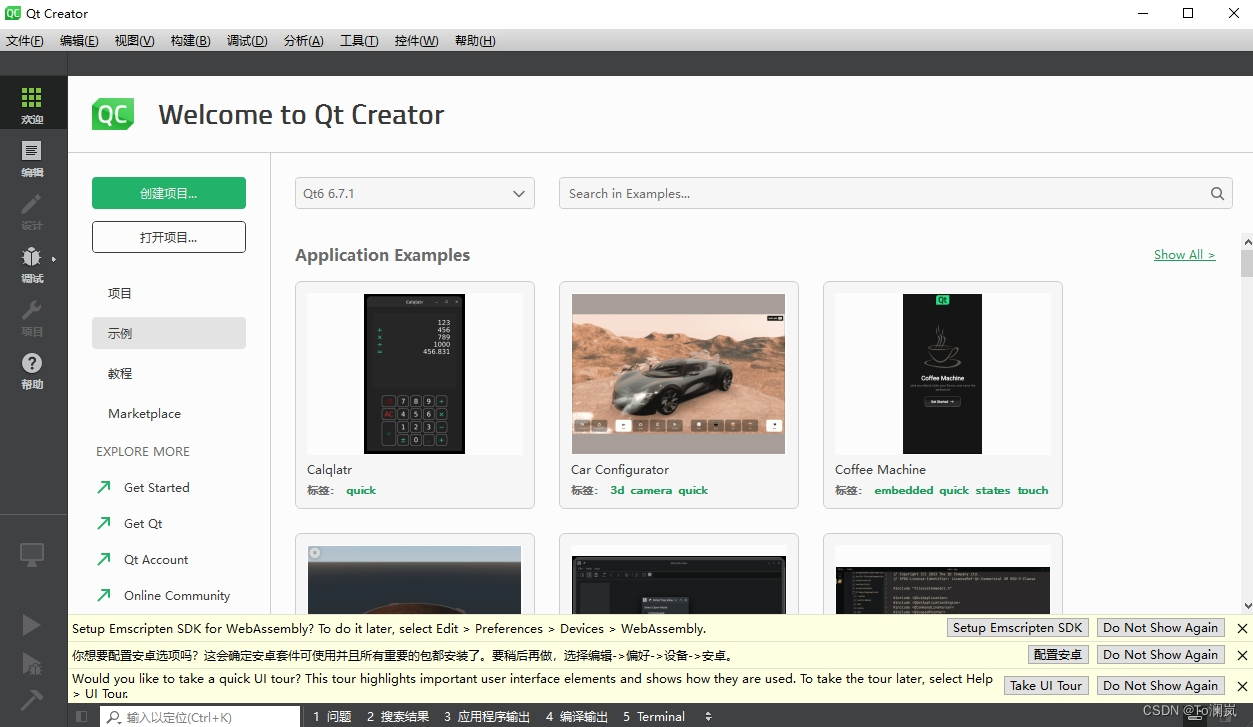Click the Run (play) button

coord(32,625)
